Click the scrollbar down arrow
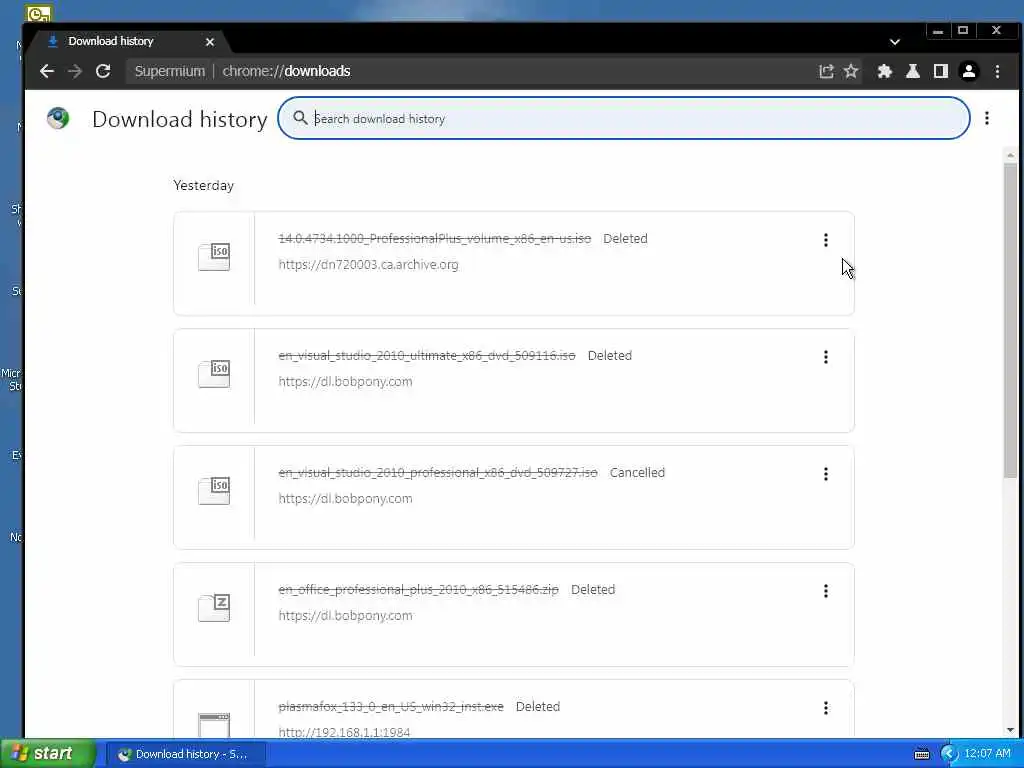Viewport: 1024px width, 768px height. point(1010,730)
